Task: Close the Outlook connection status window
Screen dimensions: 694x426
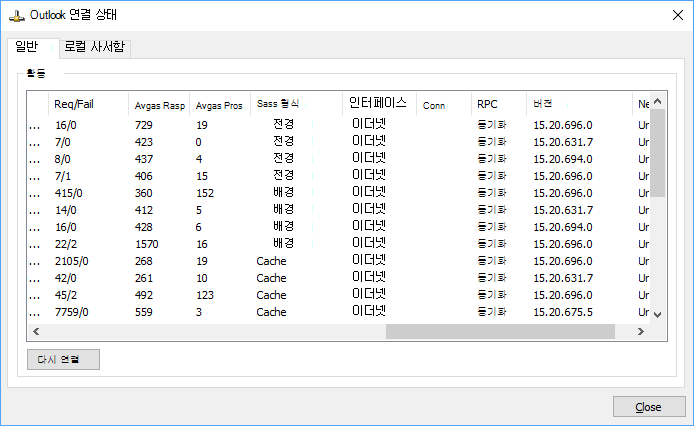Action: [677, 15]
